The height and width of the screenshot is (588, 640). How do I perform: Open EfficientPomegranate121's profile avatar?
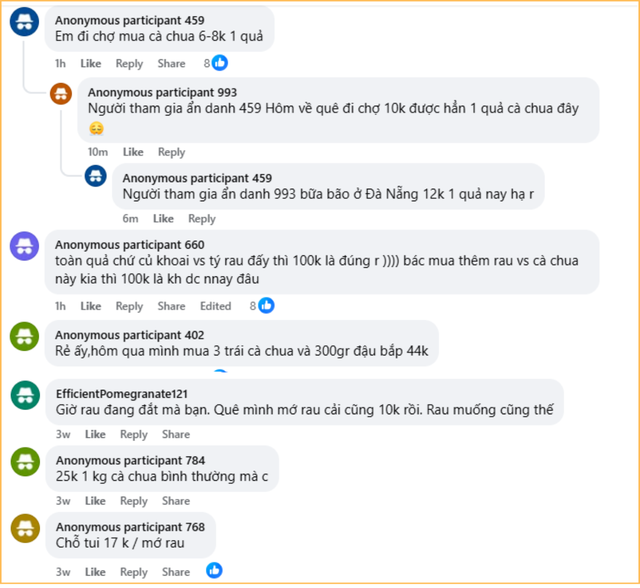(26, 397)
